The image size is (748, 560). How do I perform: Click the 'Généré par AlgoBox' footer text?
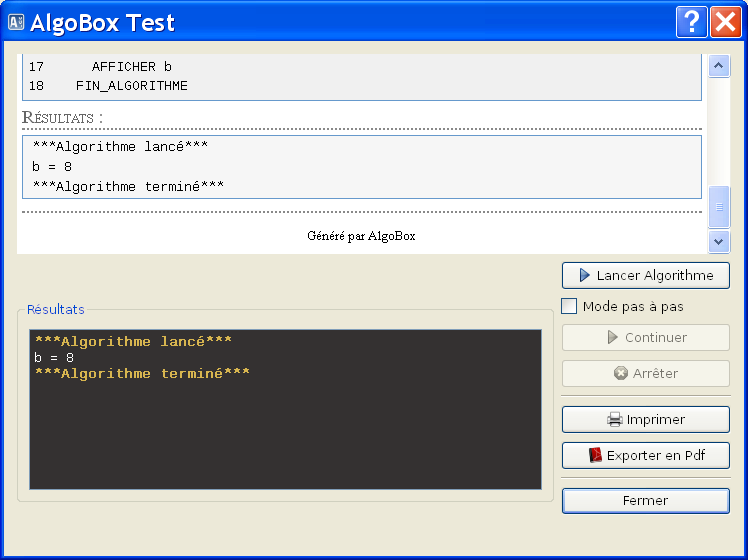point(361,236)
